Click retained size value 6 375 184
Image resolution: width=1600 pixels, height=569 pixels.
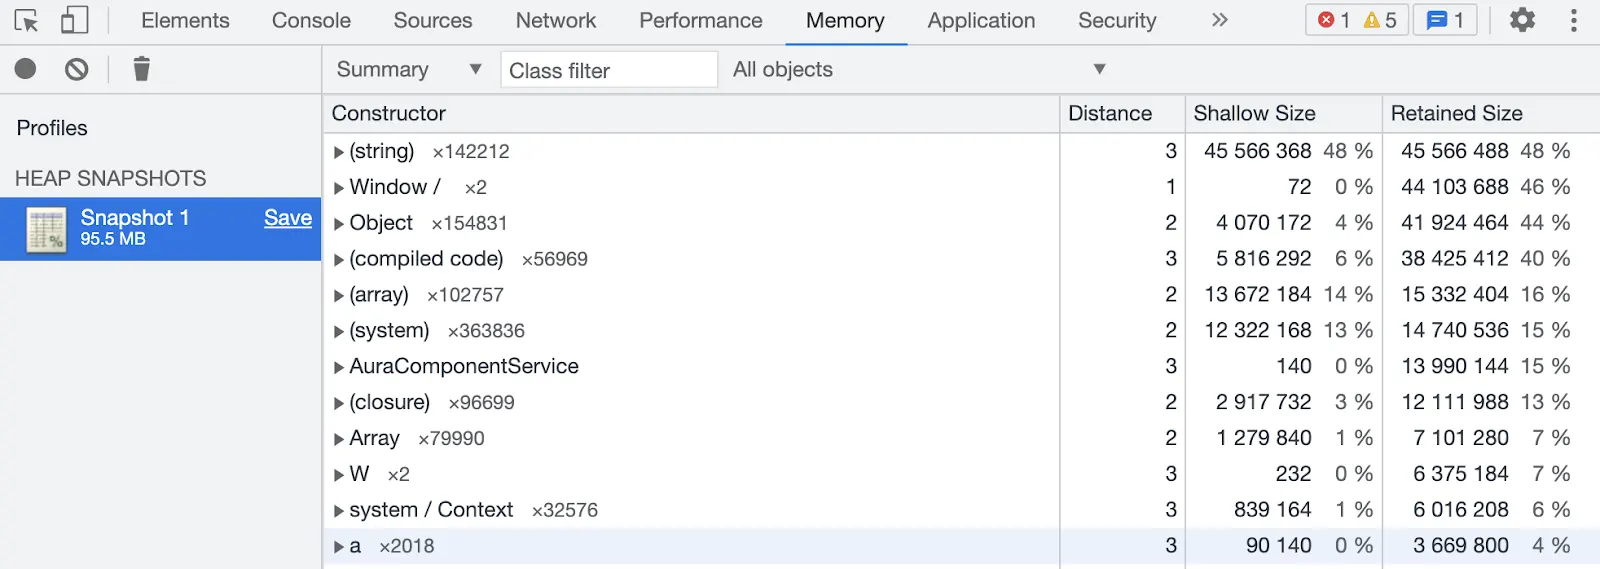[x=1461, y=474]
